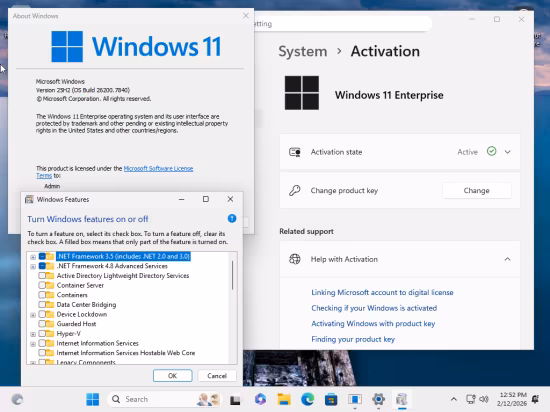This screenshot has width=550, height=412.
Task: Click the taskbar Search box
Action: 165,399
